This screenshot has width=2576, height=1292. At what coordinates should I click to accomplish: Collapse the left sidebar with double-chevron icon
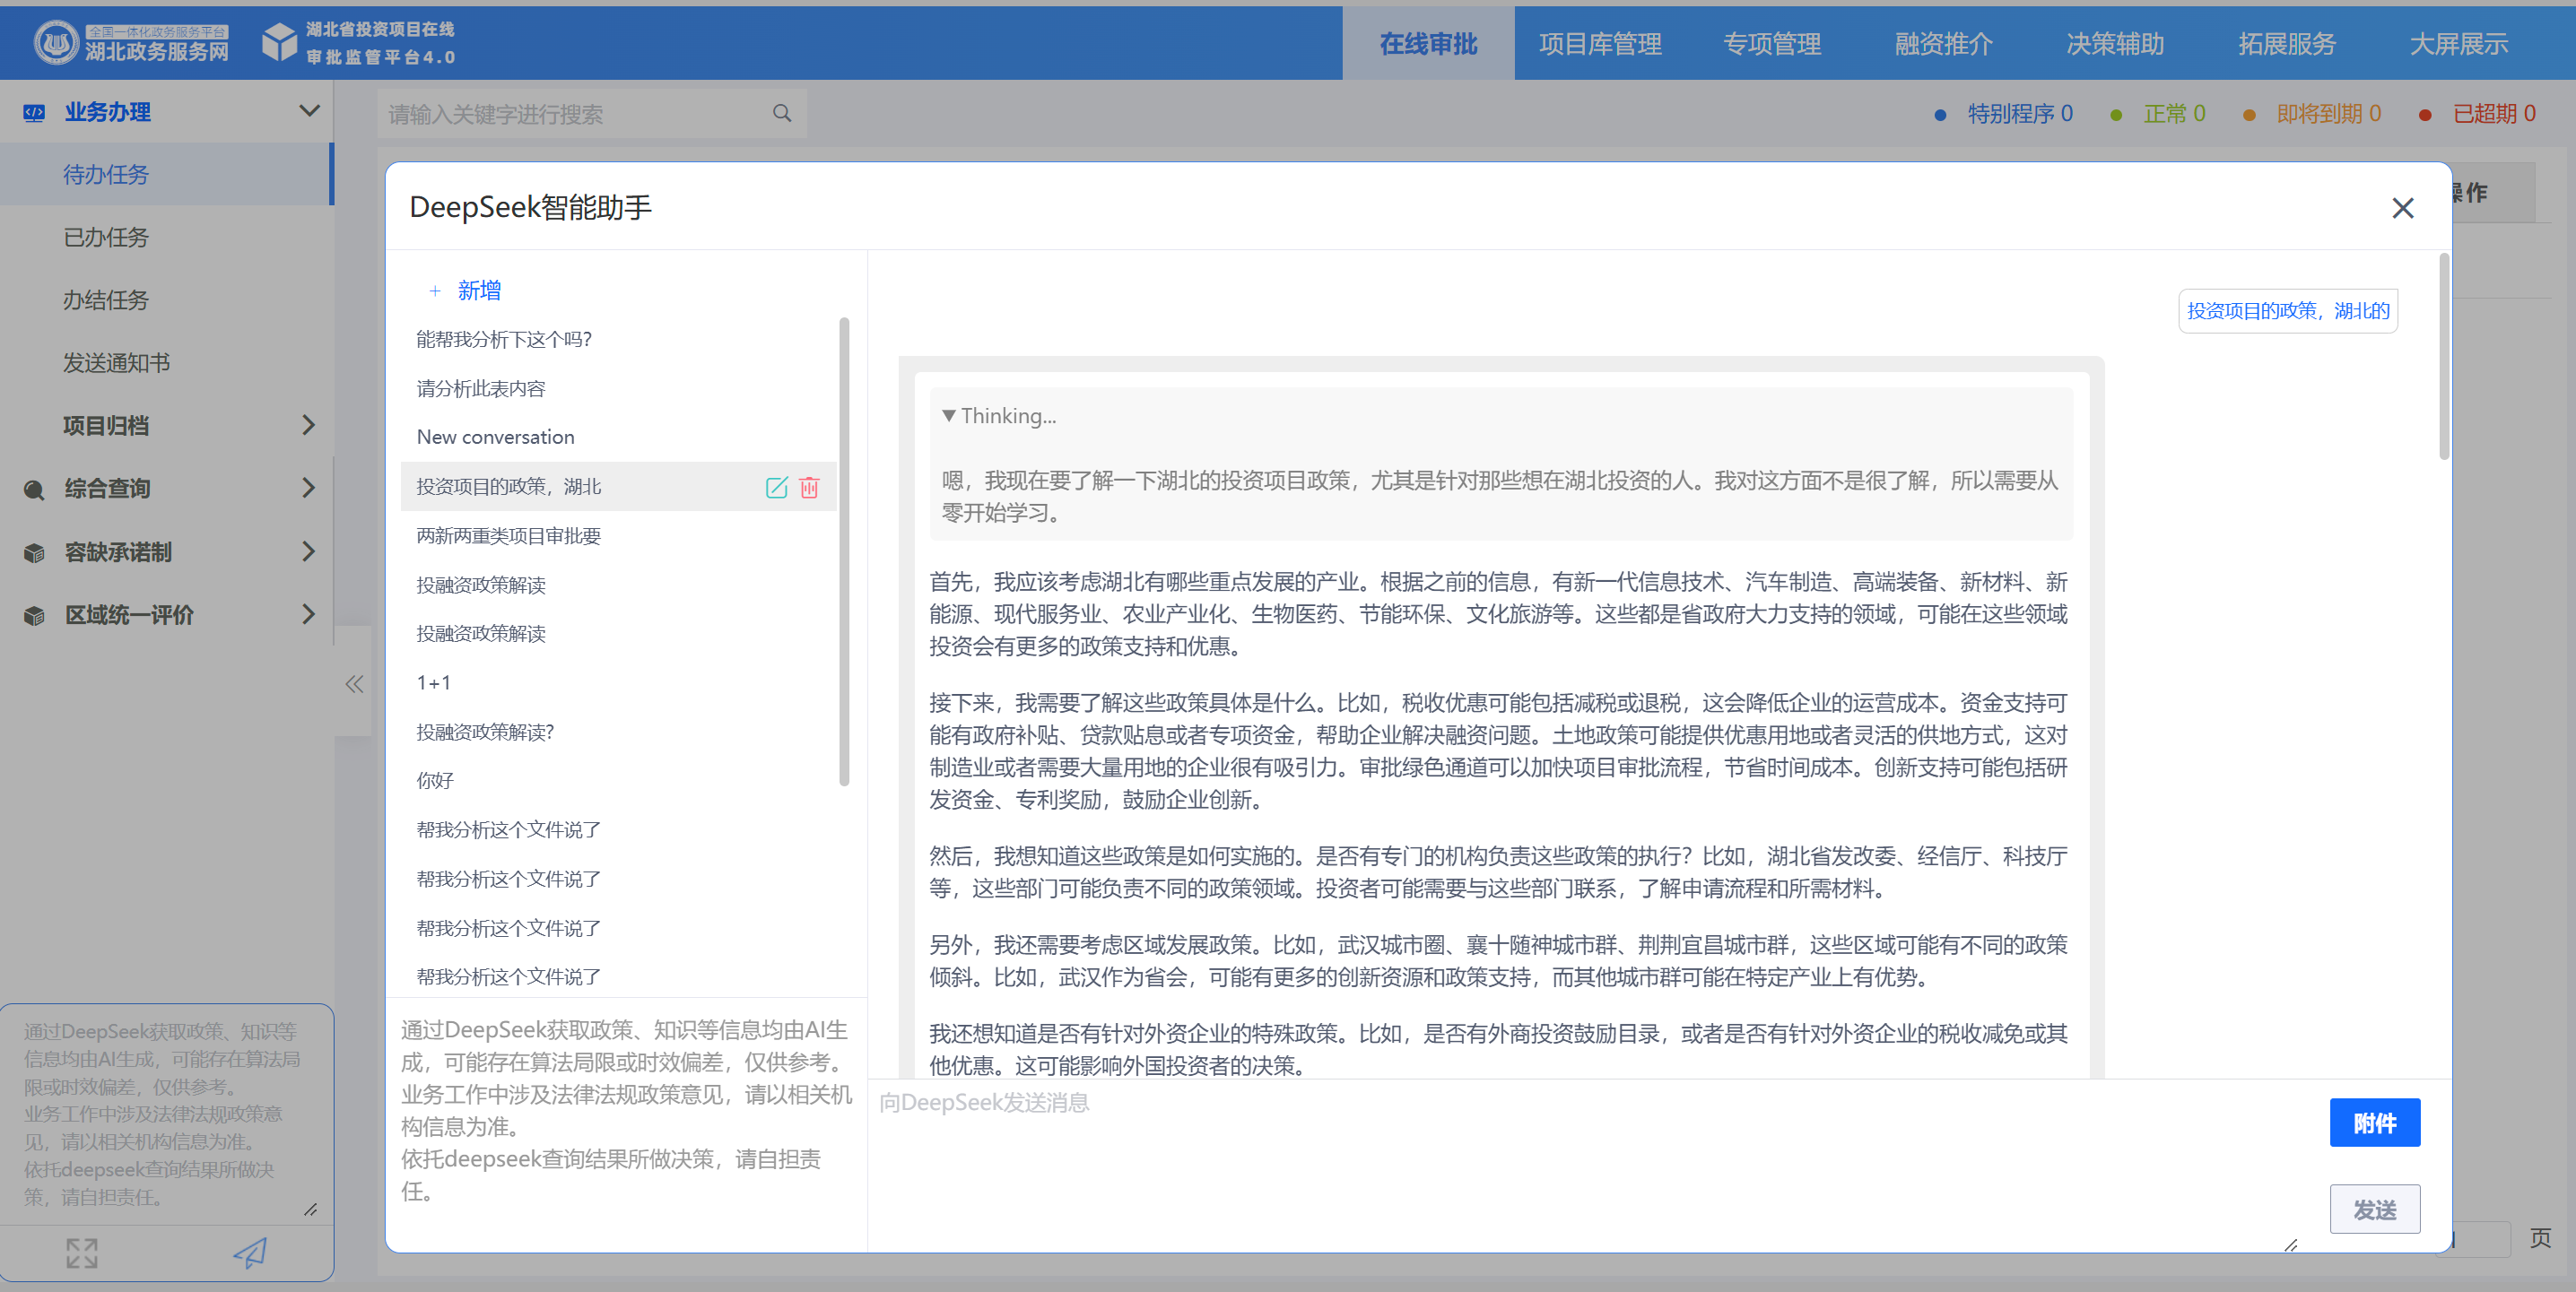354,684
